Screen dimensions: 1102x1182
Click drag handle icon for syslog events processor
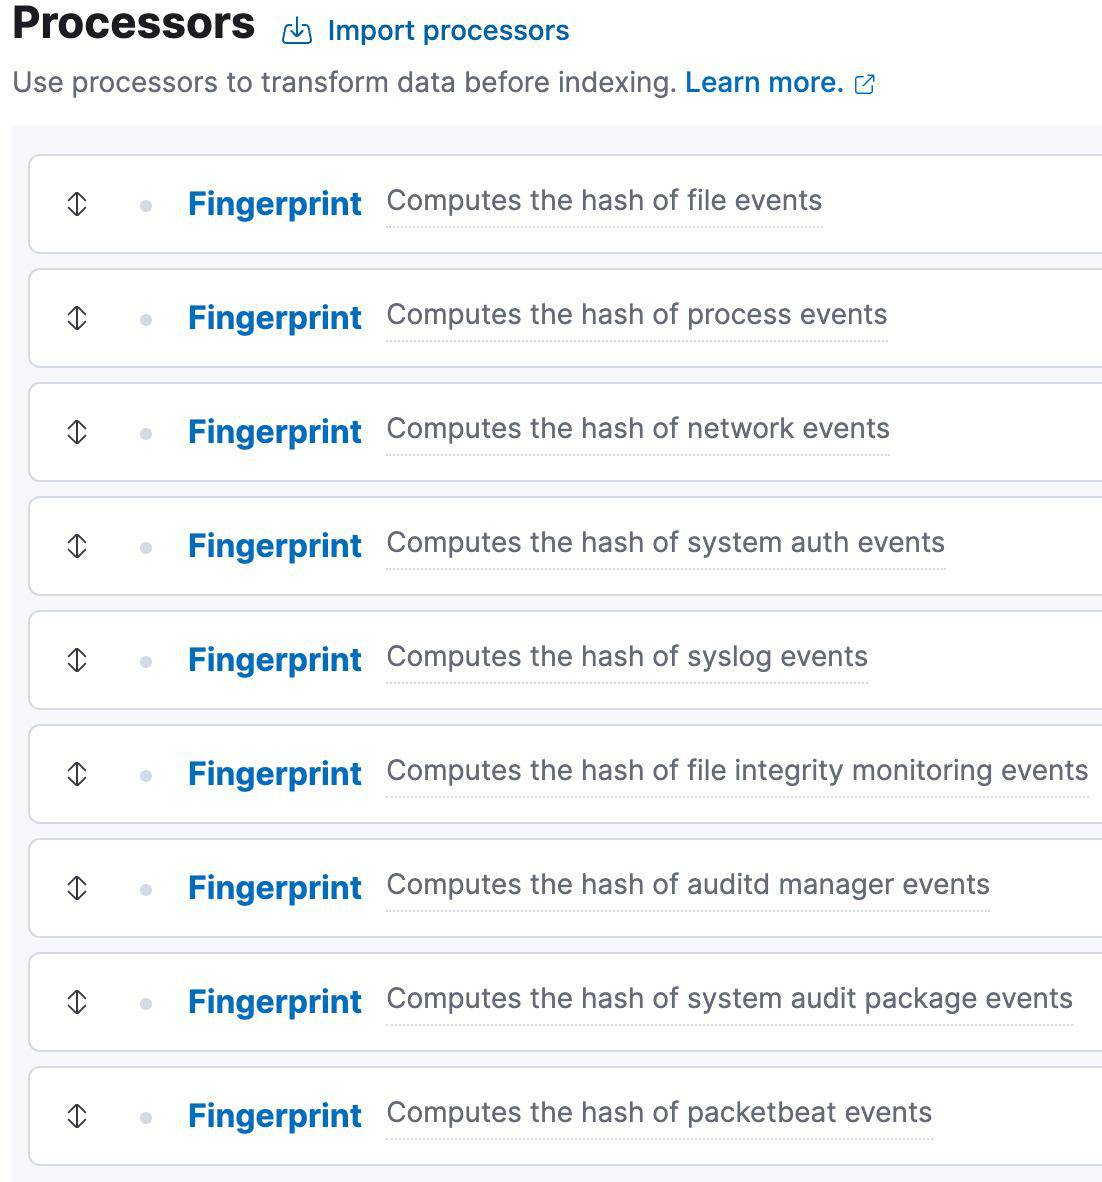77,660
